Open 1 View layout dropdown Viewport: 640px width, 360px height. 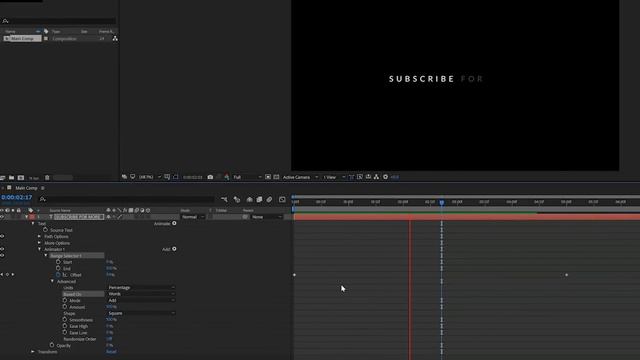click(x=334, y=177)
